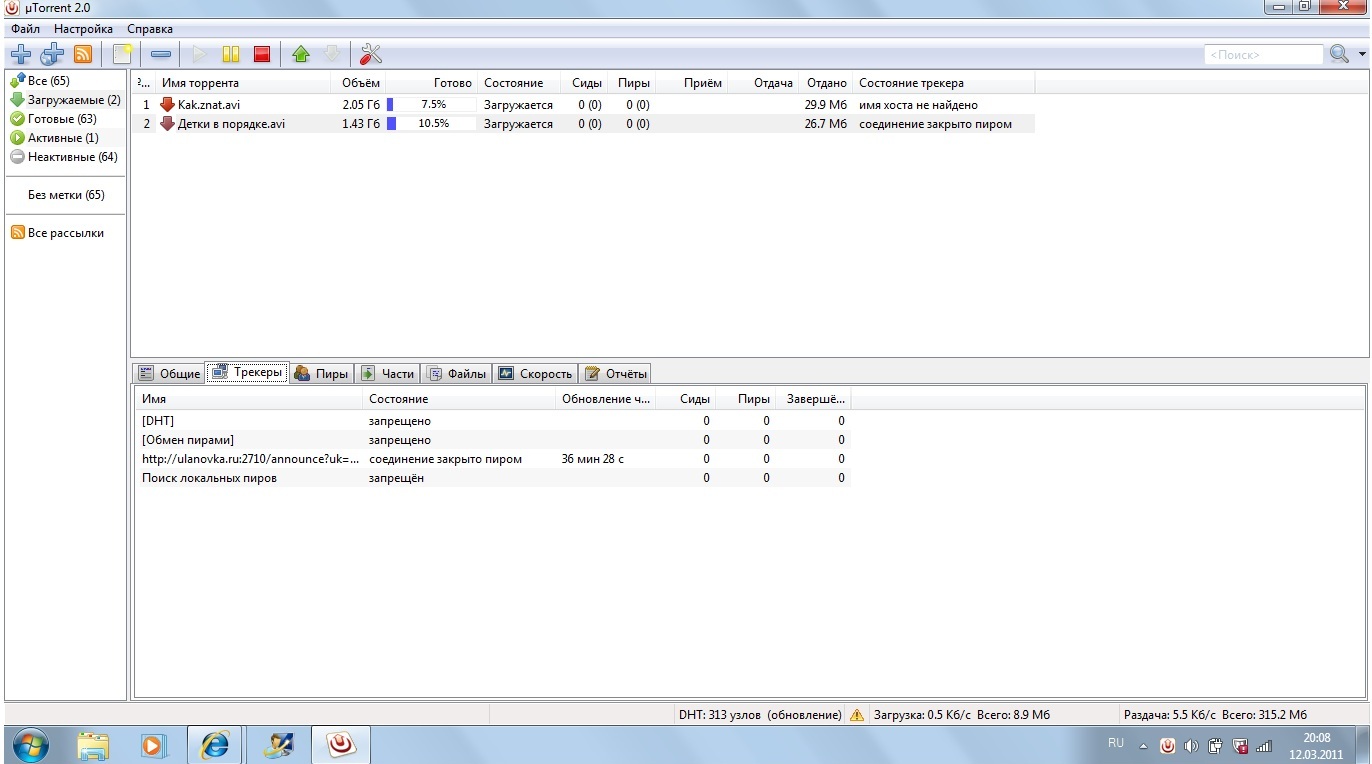
Task: Click the search magnifier icon
Action: tap(1338, 54)
